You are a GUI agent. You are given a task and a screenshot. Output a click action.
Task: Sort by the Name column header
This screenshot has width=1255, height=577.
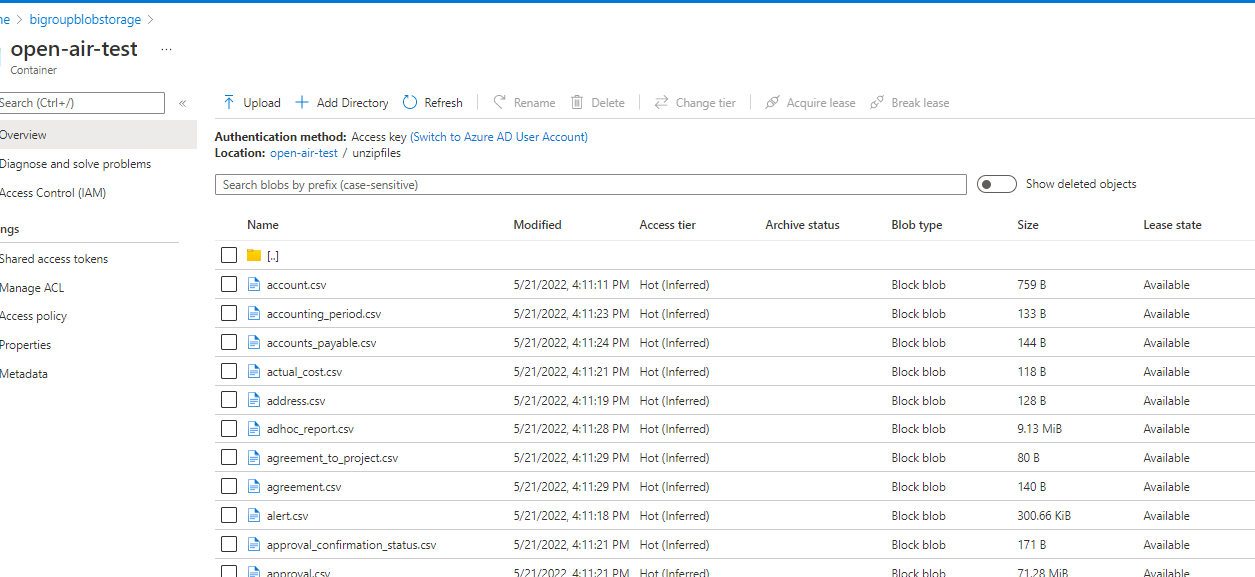(x=263, y=225)
